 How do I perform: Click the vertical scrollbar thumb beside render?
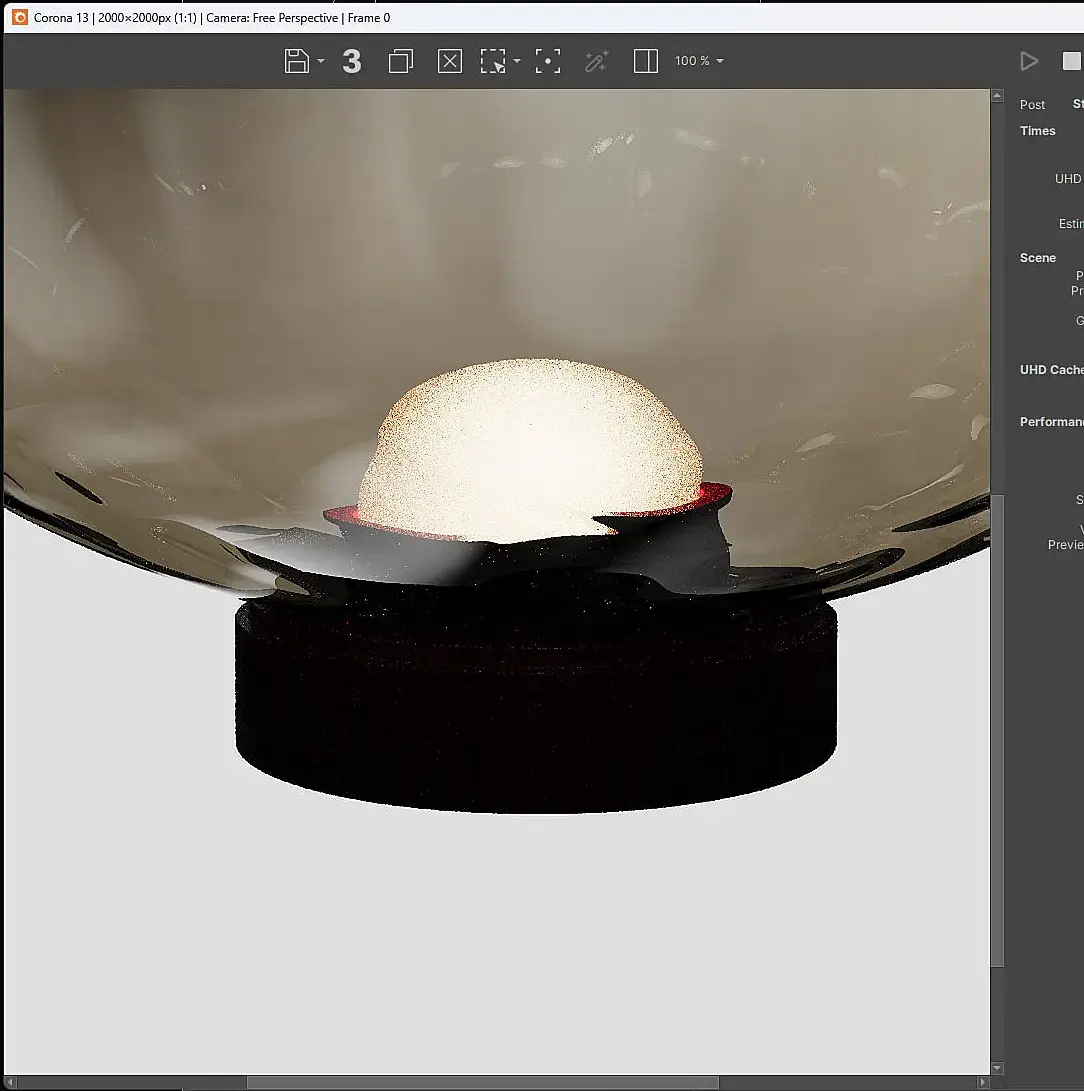[x=997, y=730]
